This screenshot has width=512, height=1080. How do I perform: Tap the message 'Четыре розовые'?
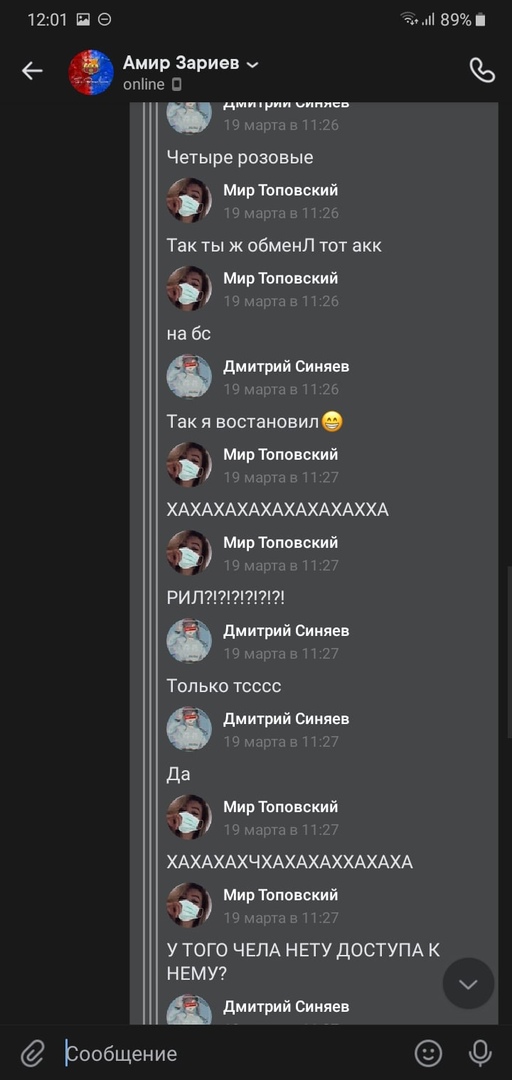pyautogui.click(x=240, y=158)
